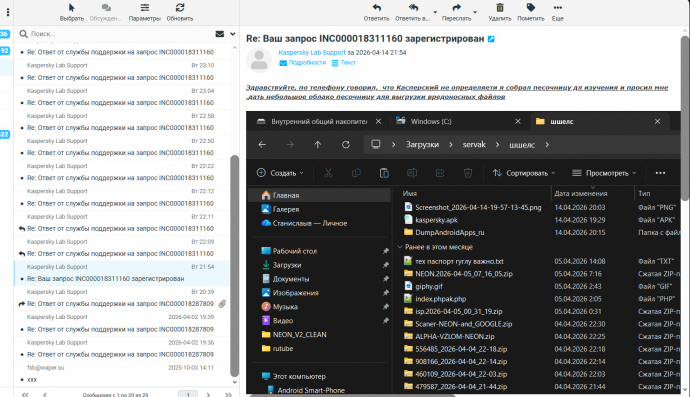Reply to all with Ответить в...
The width and height of the screenshot is (690, 397).
click(412, 12)
